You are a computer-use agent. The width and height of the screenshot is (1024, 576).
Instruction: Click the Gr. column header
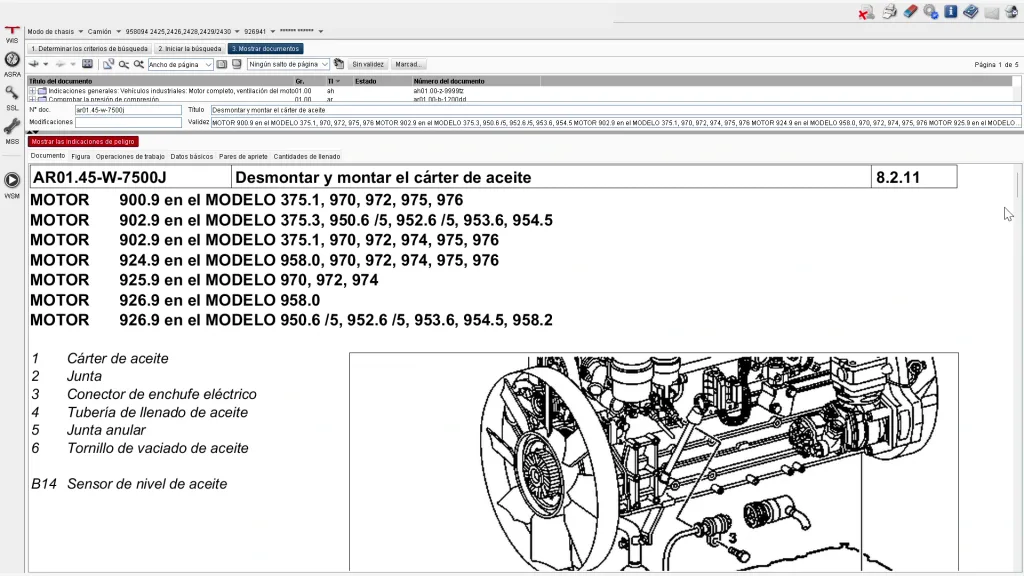click(310, 82)
